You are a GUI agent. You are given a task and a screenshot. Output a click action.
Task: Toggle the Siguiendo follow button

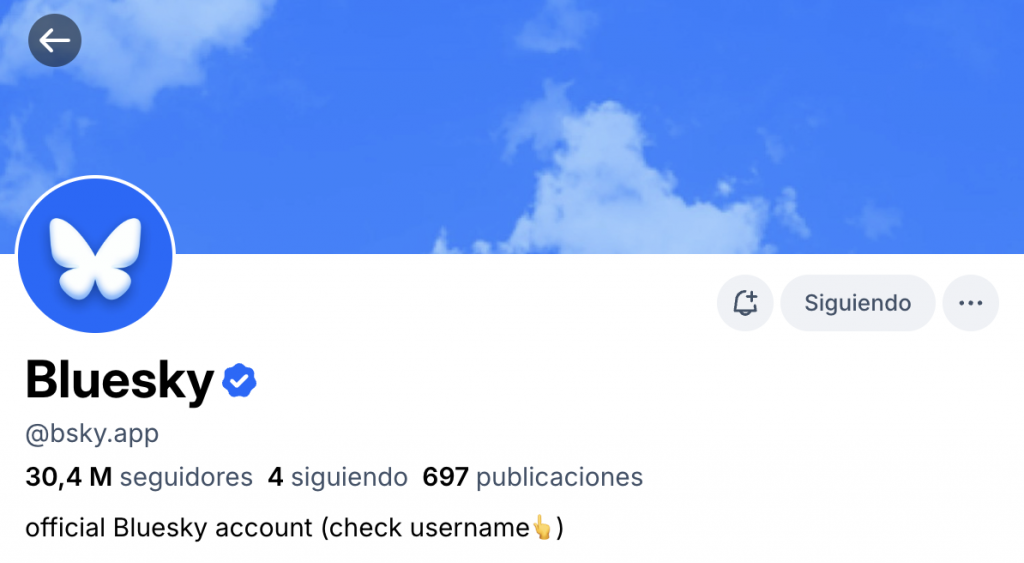coord(857,303)
